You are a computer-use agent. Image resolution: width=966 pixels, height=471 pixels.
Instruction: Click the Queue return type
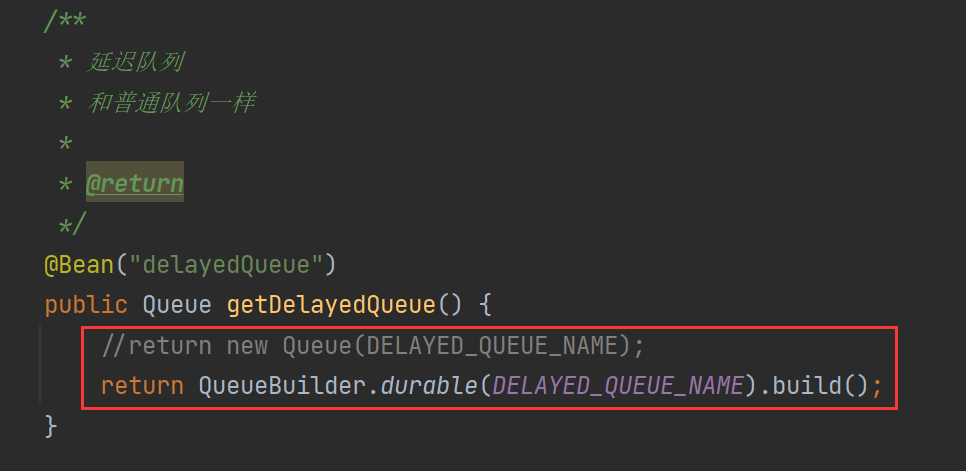coord(177,305)
